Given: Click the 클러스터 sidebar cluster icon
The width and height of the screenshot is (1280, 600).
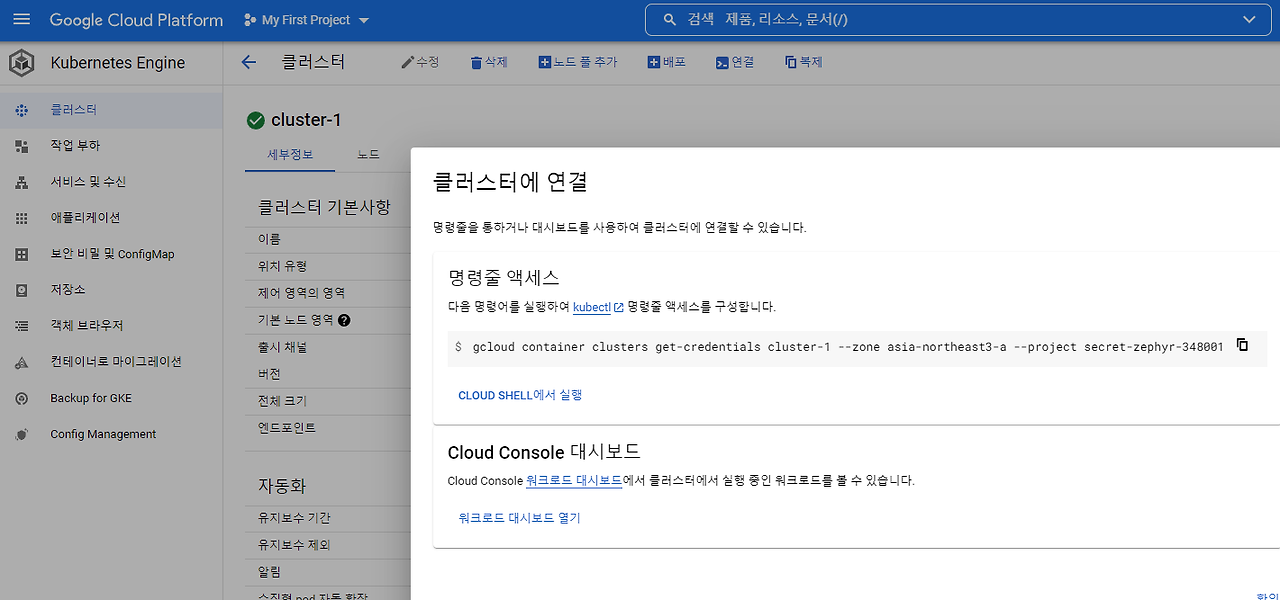Looking at the screenshot, I should [x=22, y=110].
